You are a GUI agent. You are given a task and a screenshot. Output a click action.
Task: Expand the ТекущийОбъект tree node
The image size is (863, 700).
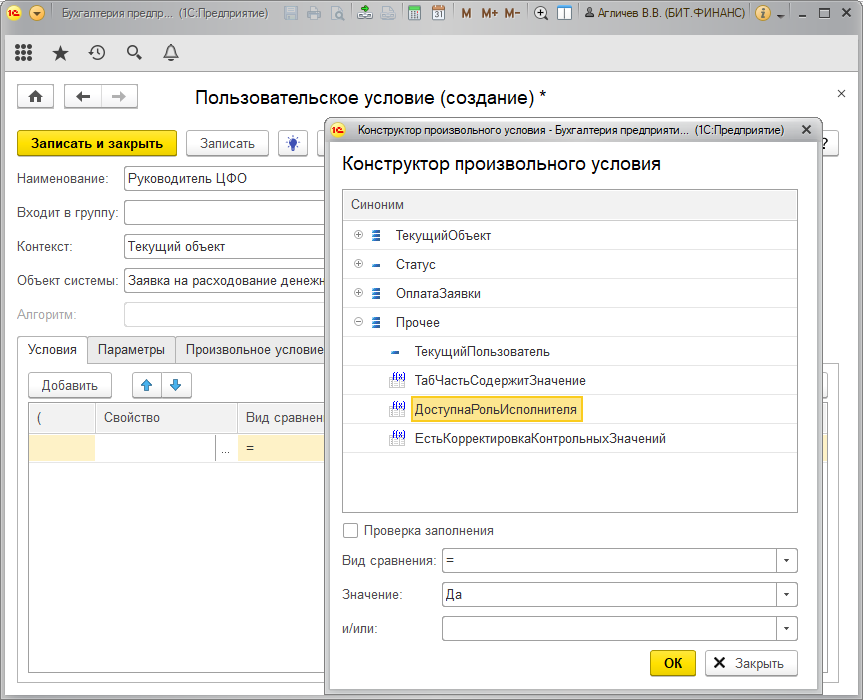pyautogui.click(x=358, y=235)
